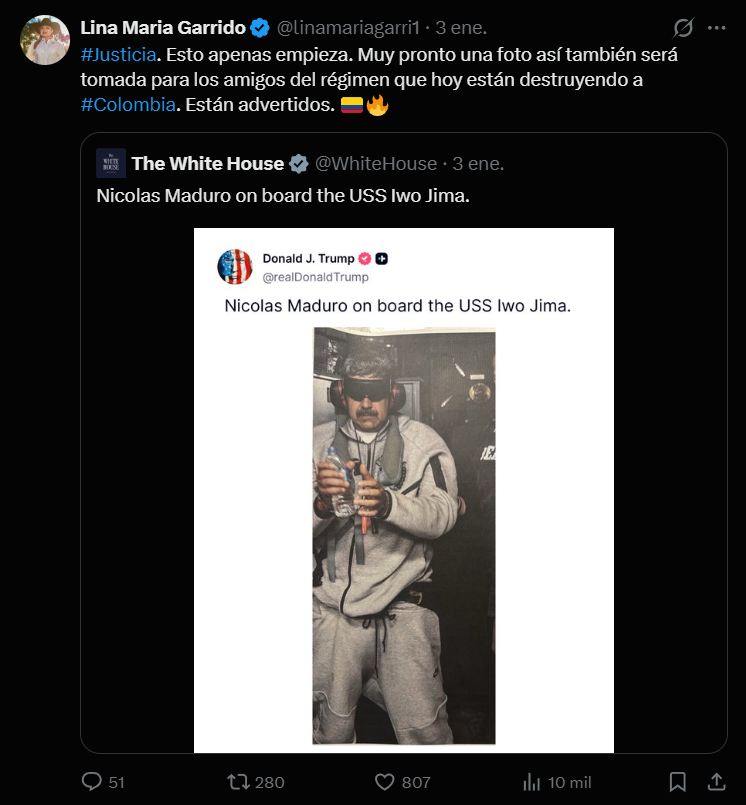Click the share upload icon
This screenshot has height=805, width=746.
(x=716, y=781)
